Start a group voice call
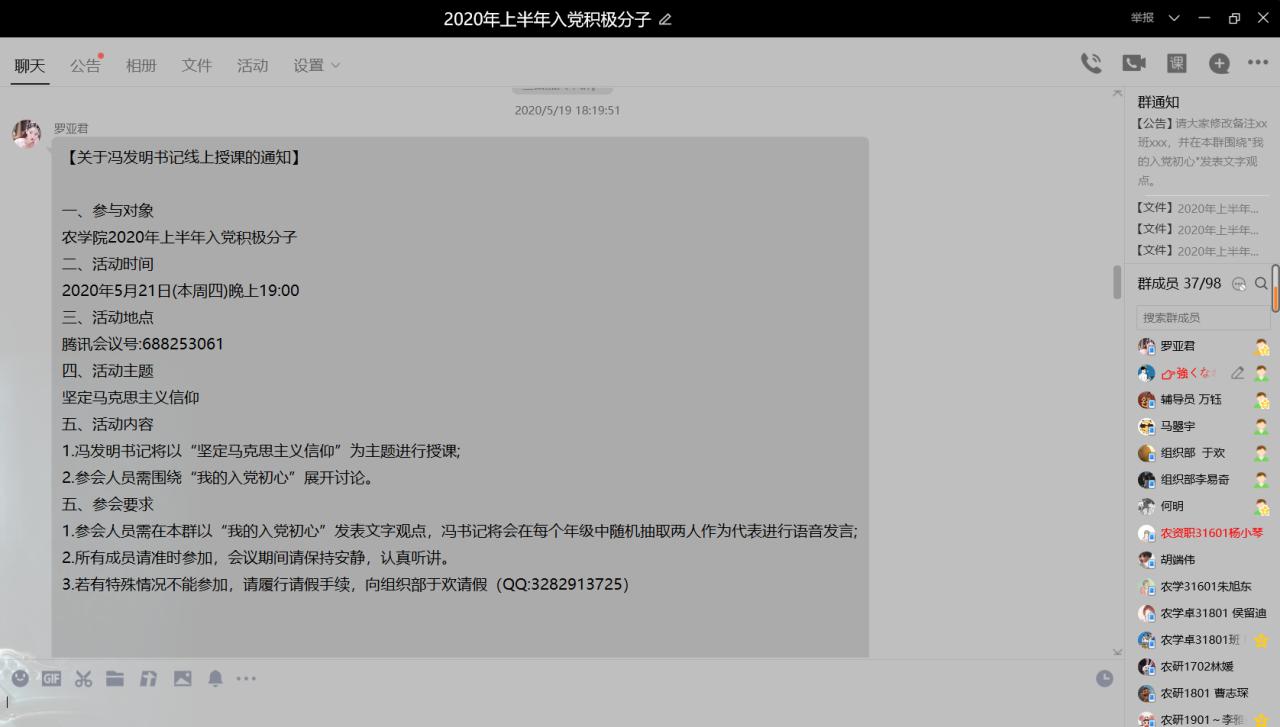 point(1090,62)
